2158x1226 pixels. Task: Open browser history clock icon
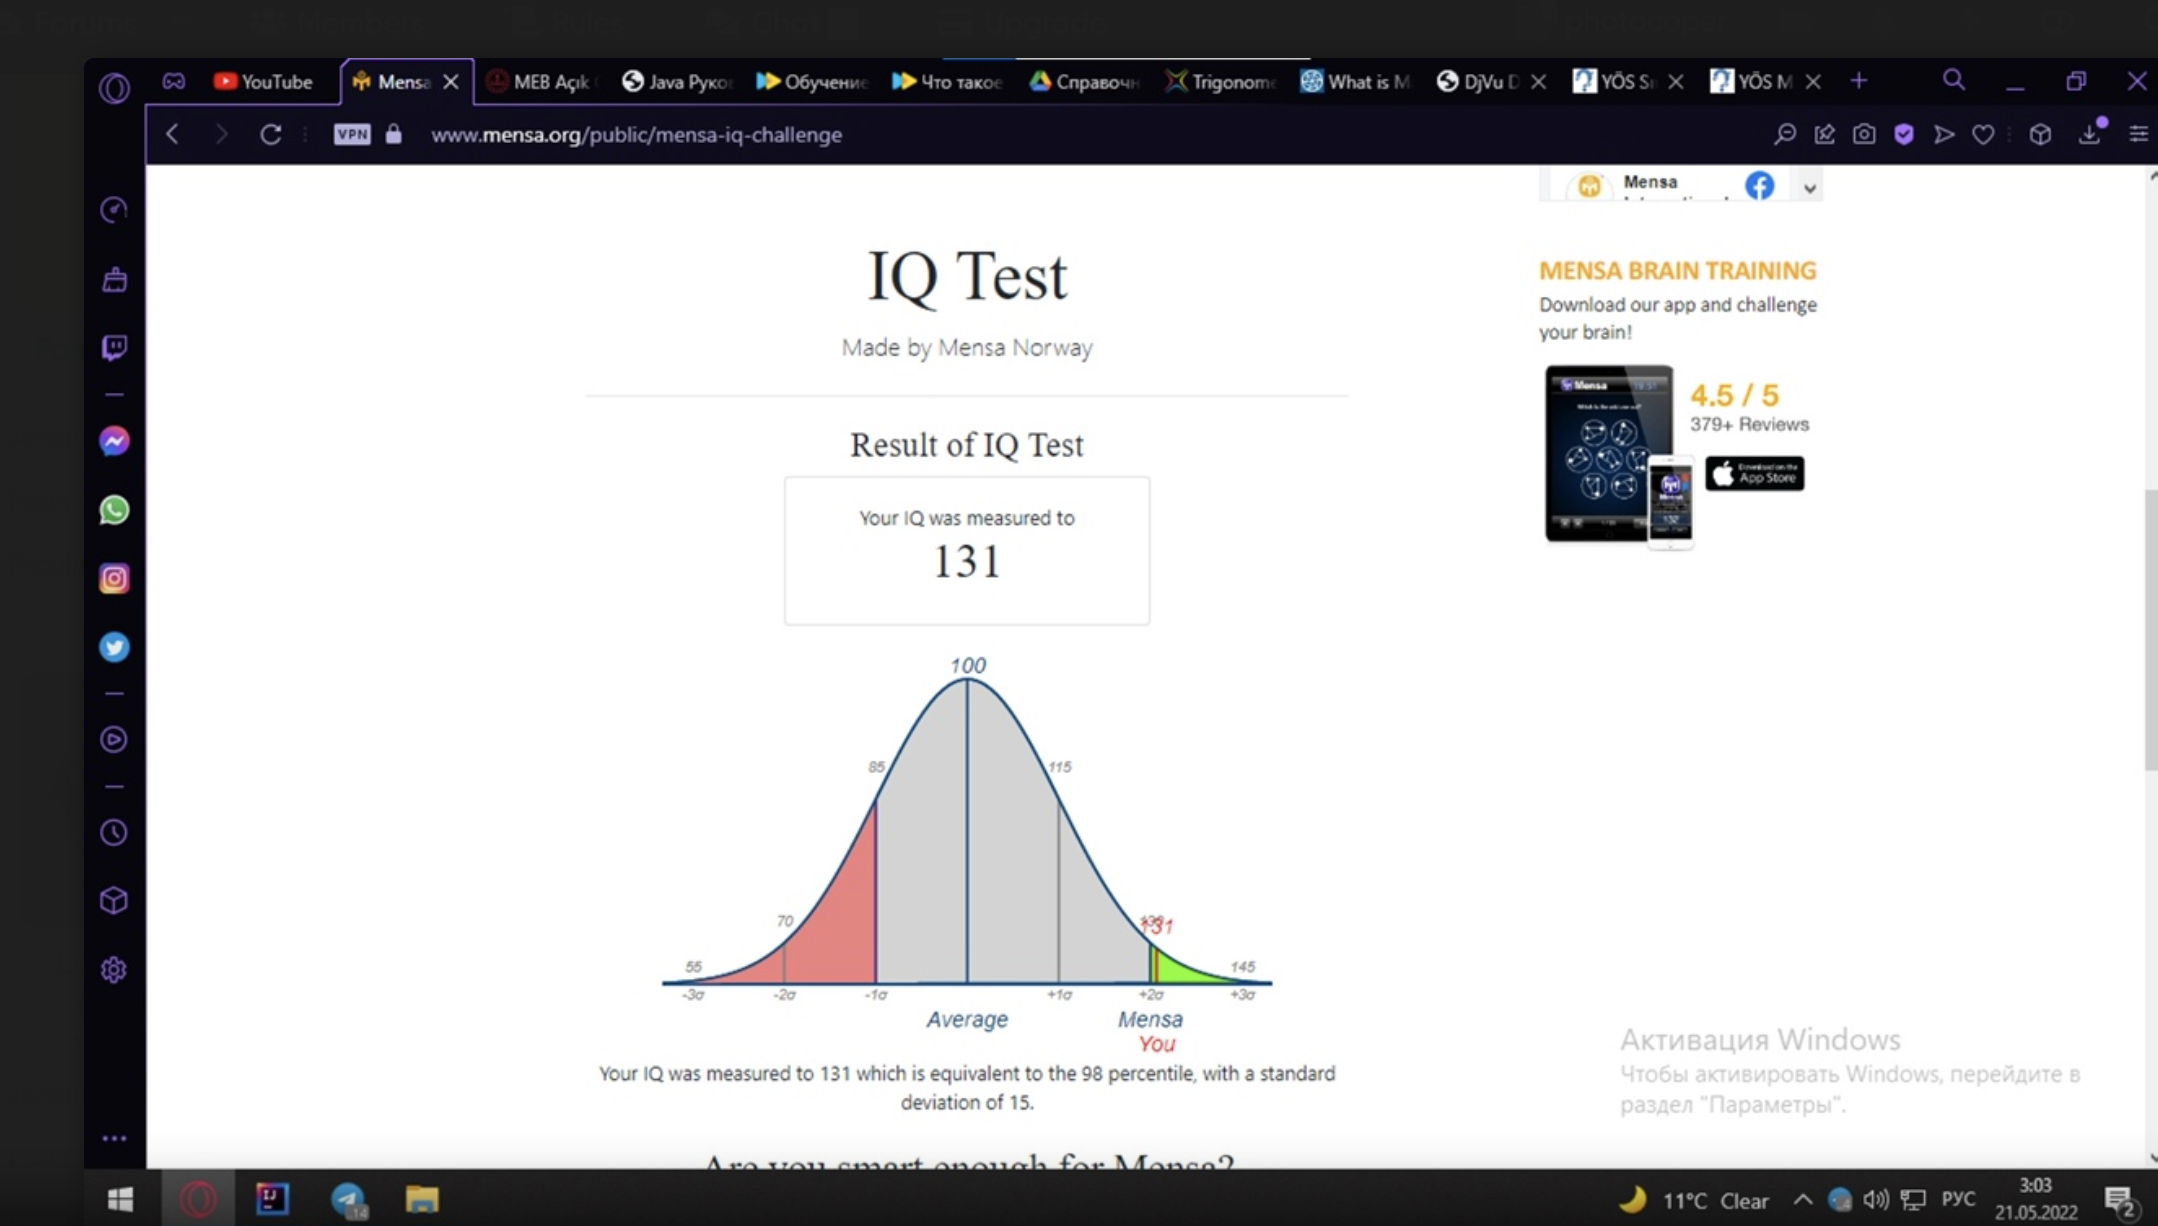coord(114,832)
